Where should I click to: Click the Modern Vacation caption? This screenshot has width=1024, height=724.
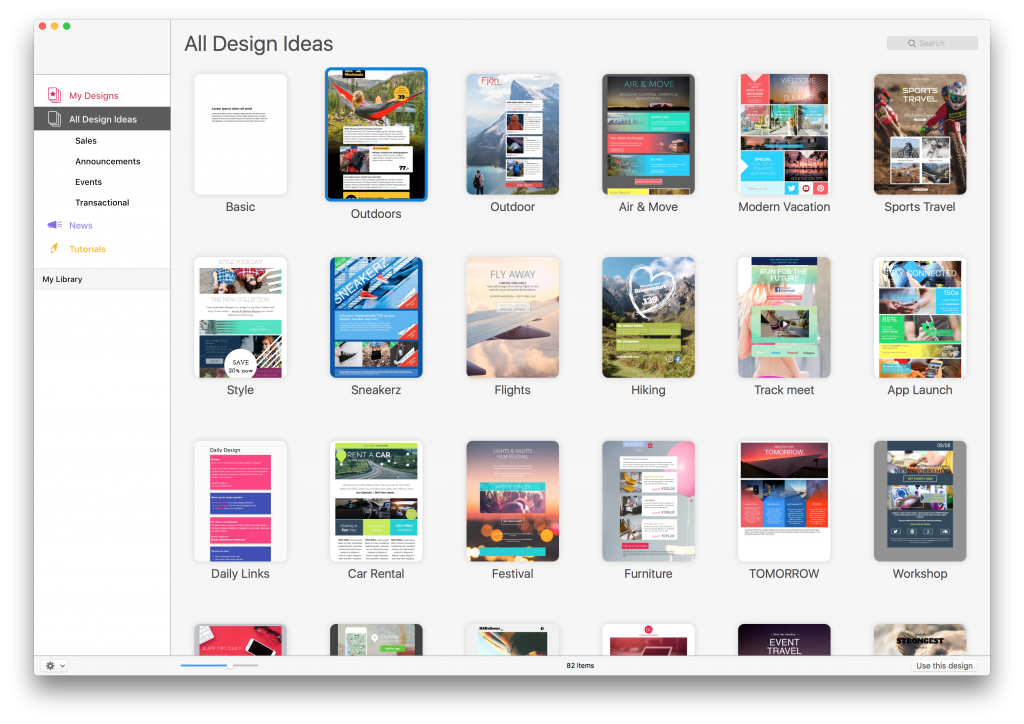pos(784,207)
